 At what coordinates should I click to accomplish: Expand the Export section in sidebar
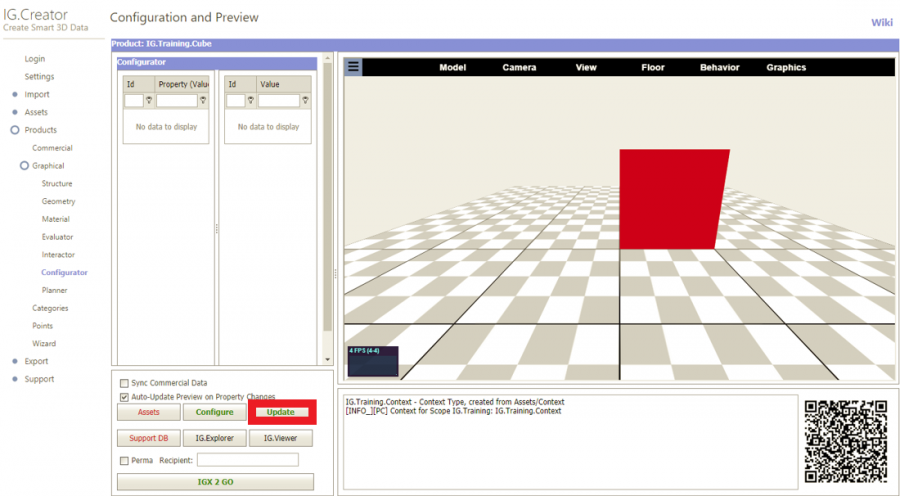click(15, 361)
